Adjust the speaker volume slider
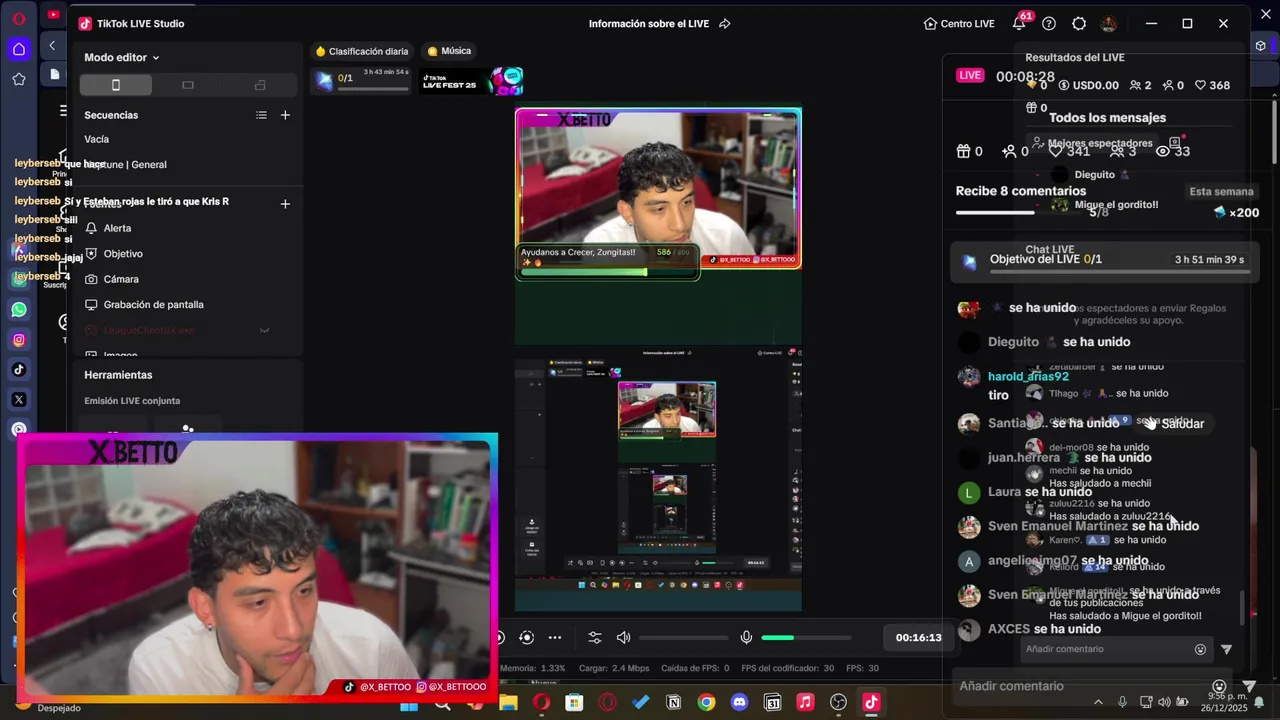1280x720 pixels. coord(683,637)
